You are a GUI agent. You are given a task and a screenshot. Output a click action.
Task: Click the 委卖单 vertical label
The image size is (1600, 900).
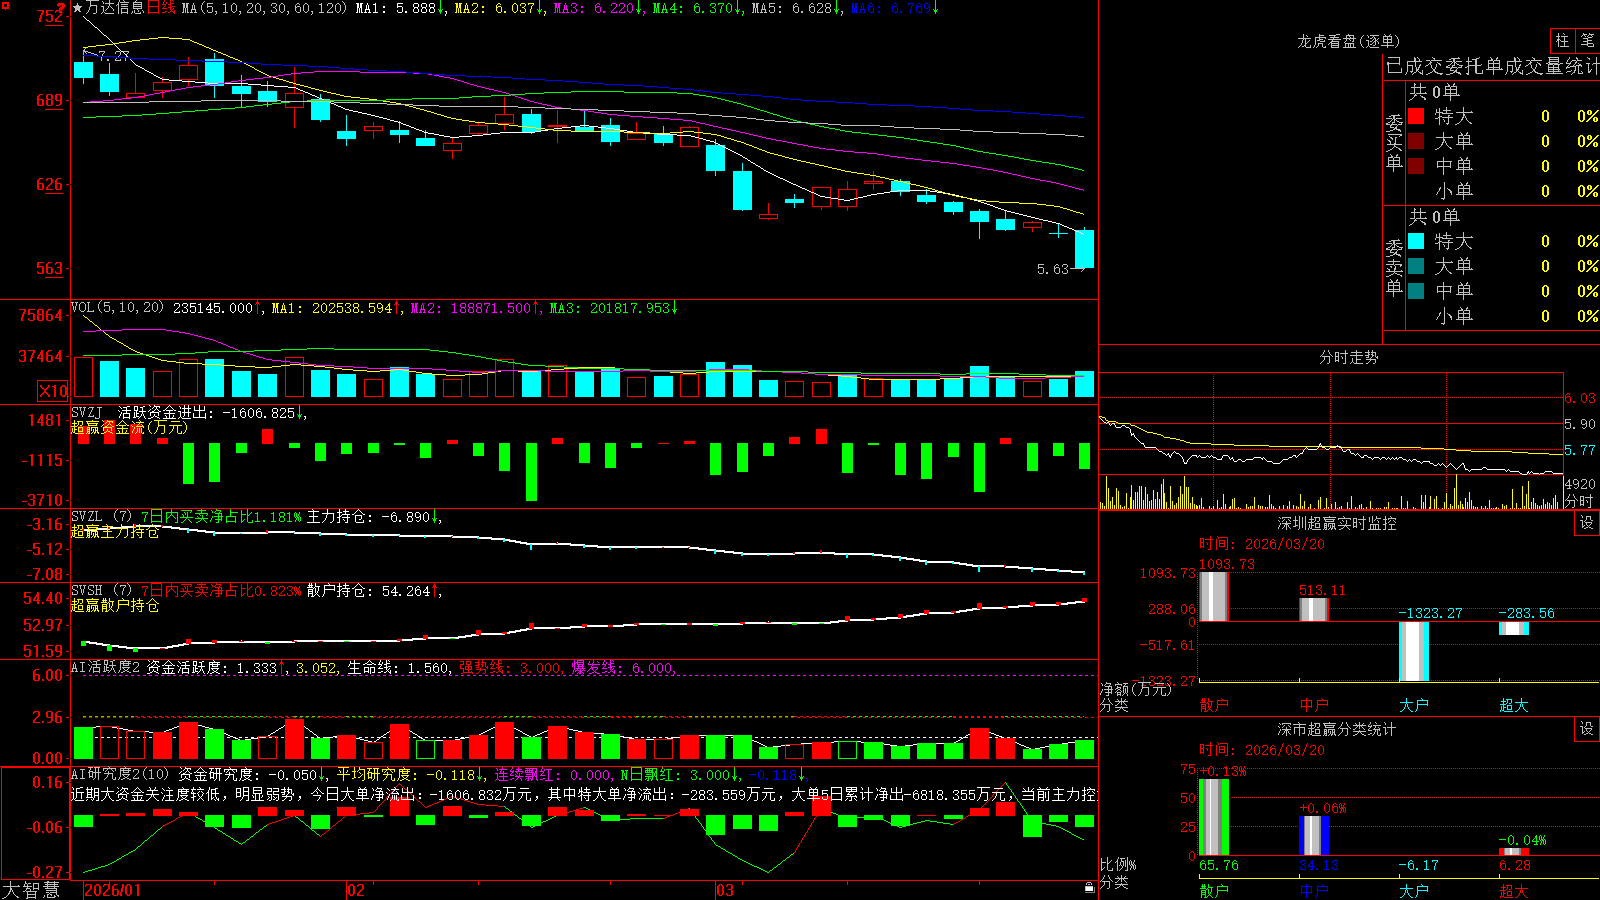click(x=1394, y=267)
